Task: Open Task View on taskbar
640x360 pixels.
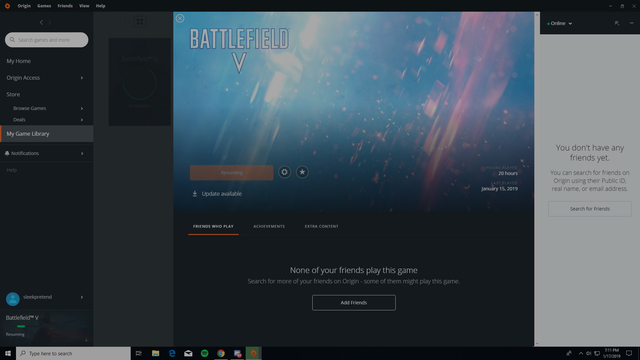Action: pos(139,353)
